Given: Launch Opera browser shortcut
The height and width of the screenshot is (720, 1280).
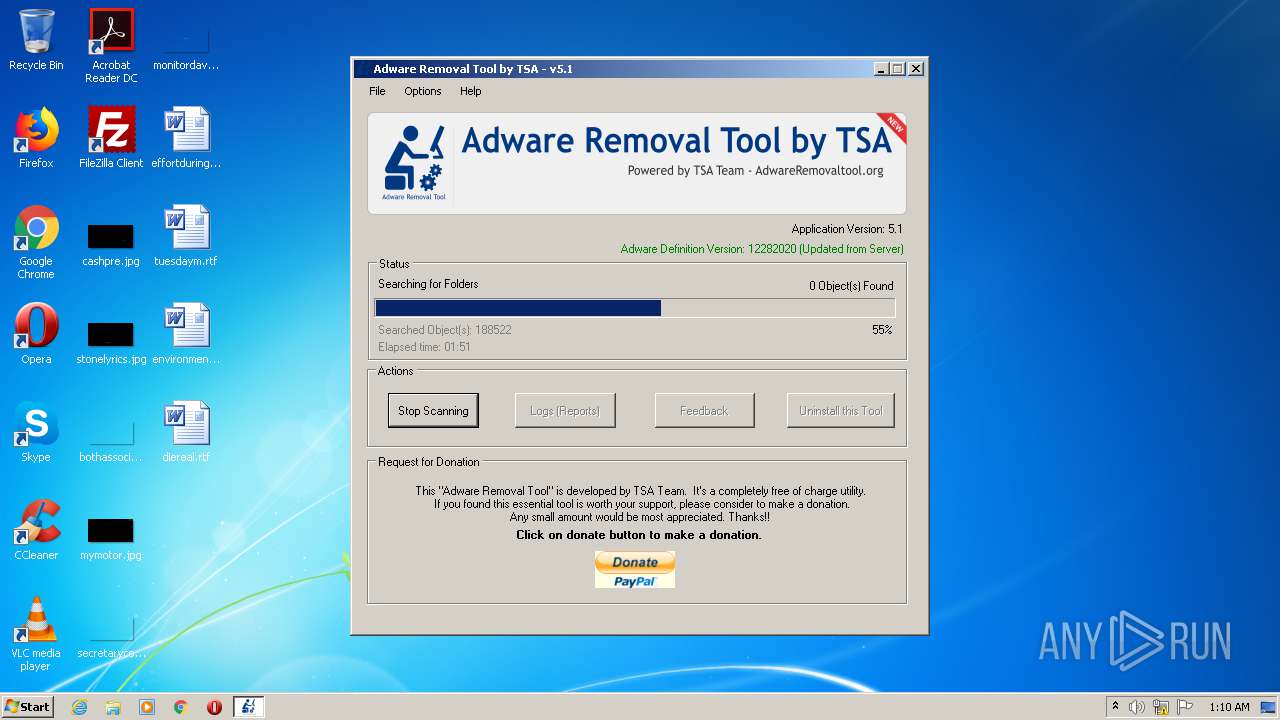Looking at the screenshot, I should pos(36,334).
